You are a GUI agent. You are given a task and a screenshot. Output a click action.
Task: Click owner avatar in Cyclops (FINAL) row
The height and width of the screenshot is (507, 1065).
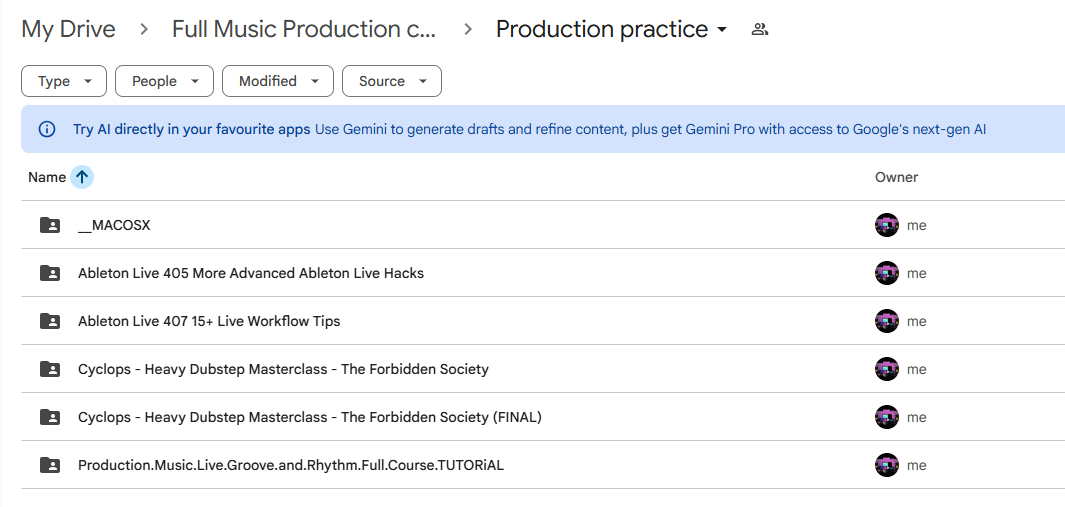point(886,417)
